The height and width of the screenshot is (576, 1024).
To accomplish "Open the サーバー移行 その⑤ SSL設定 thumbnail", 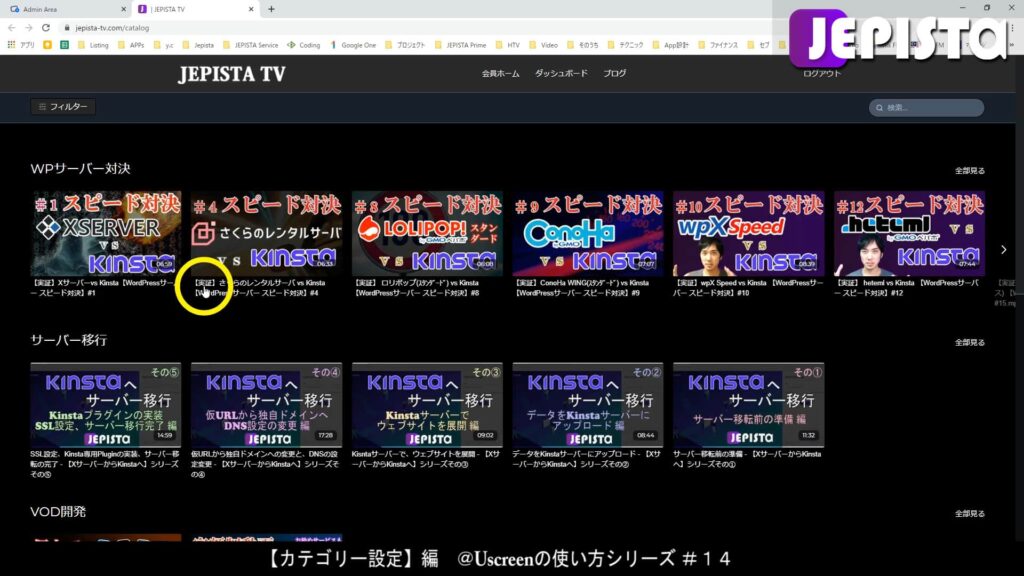I will tap(106, 405).
